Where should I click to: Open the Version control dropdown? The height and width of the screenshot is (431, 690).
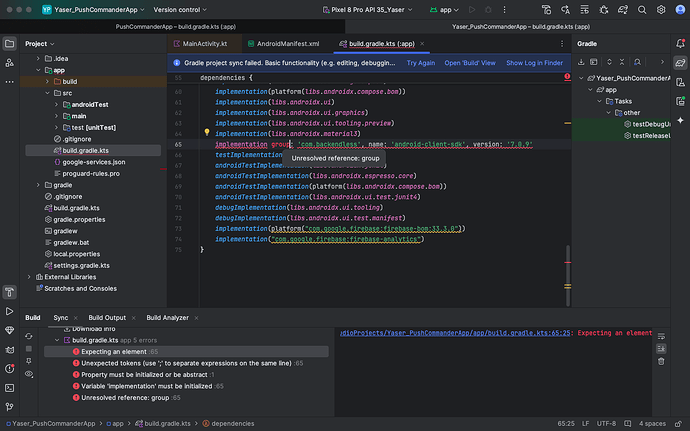(x=180, y=10)
